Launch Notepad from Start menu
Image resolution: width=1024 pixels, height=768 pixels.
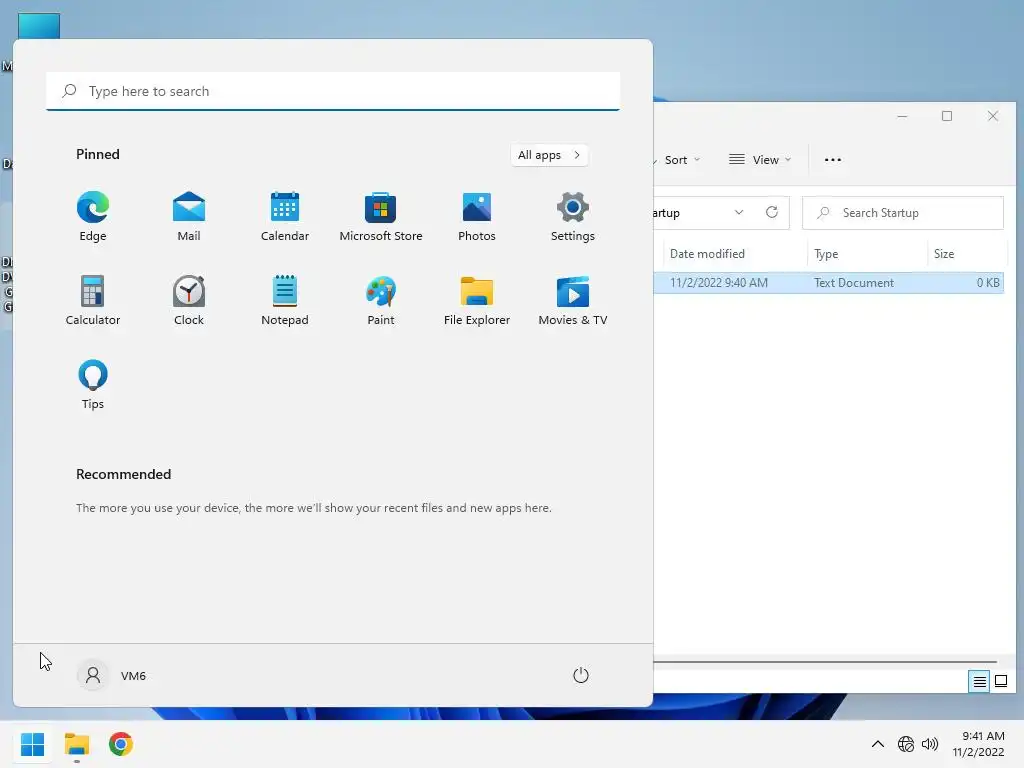285,300
